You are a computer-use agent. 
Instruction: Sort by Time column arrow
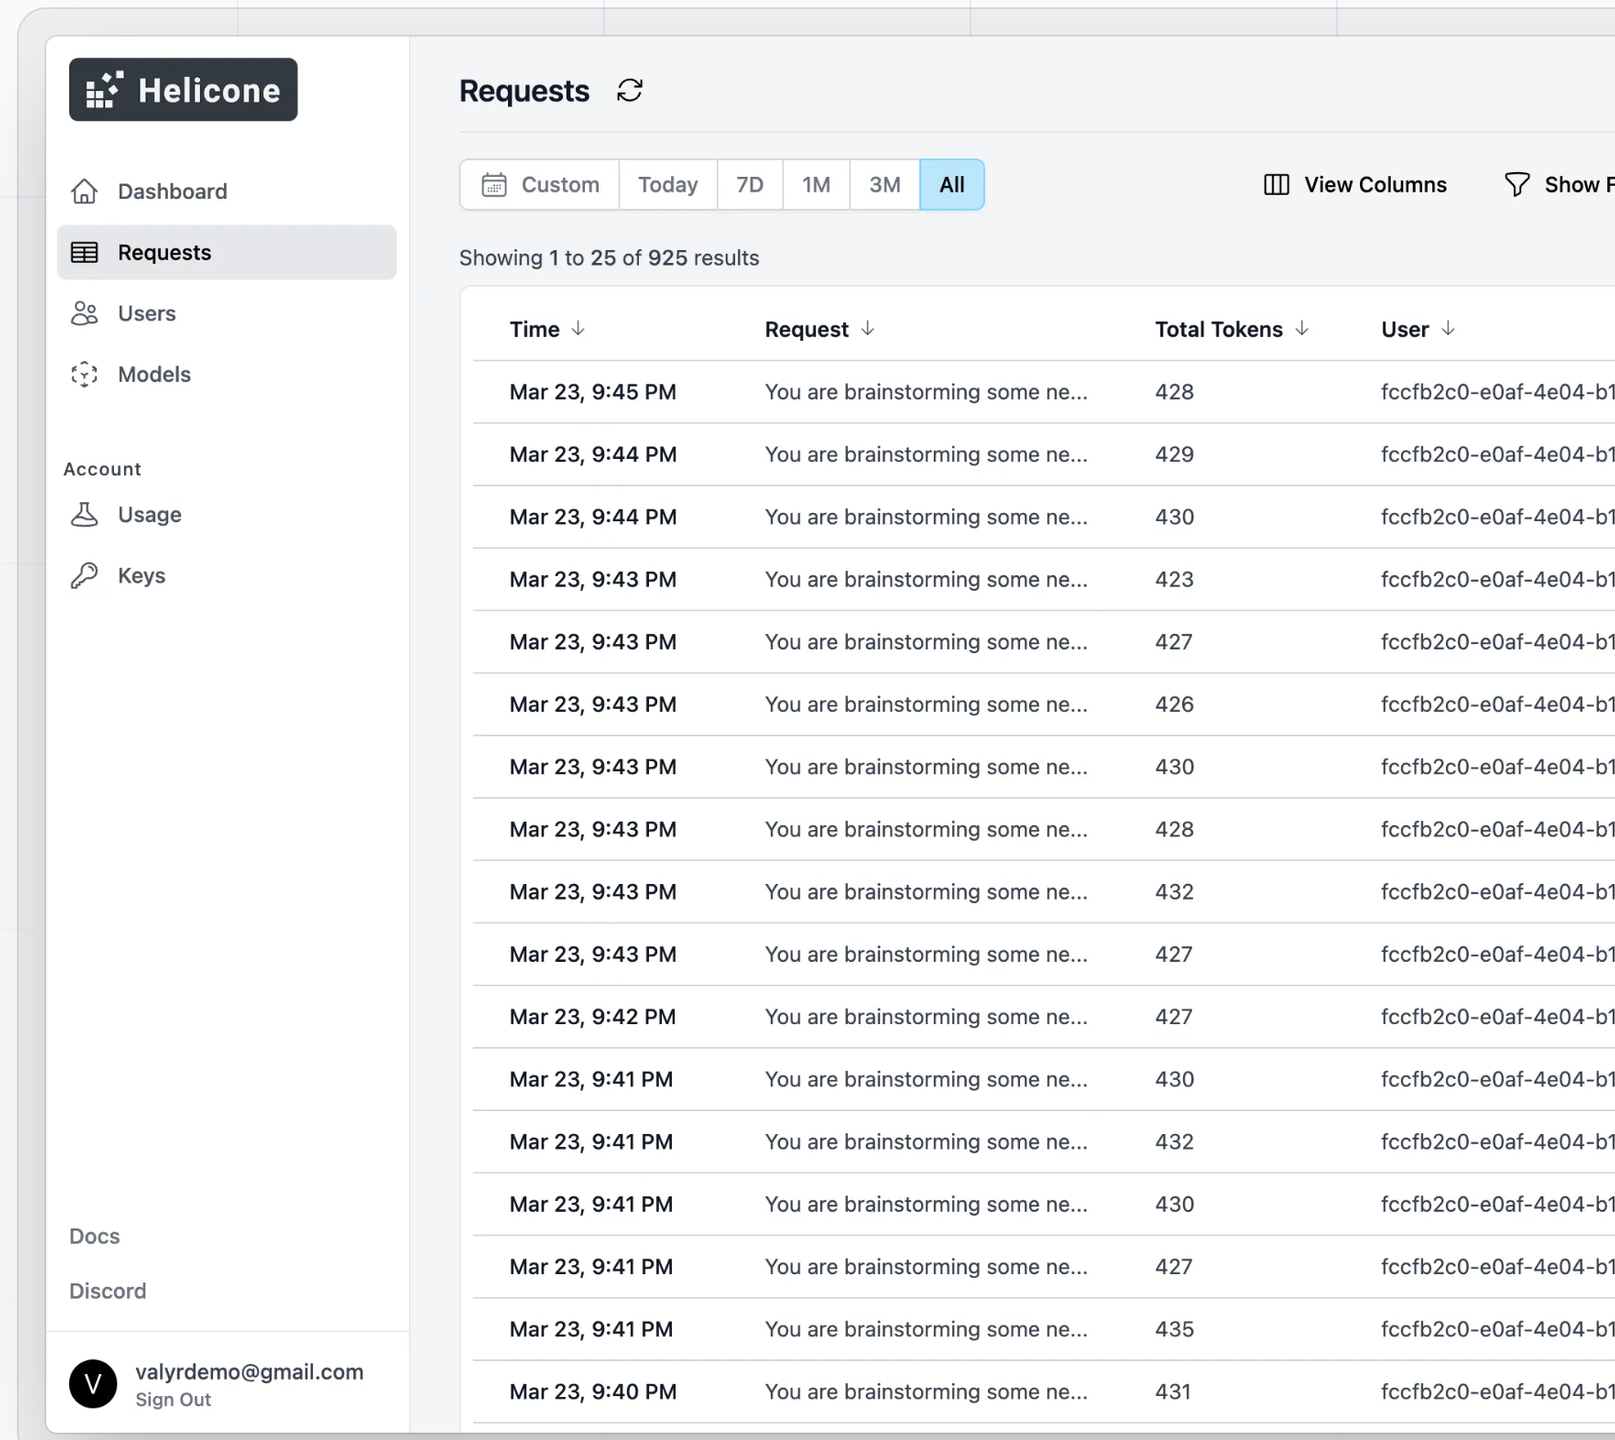578,329
